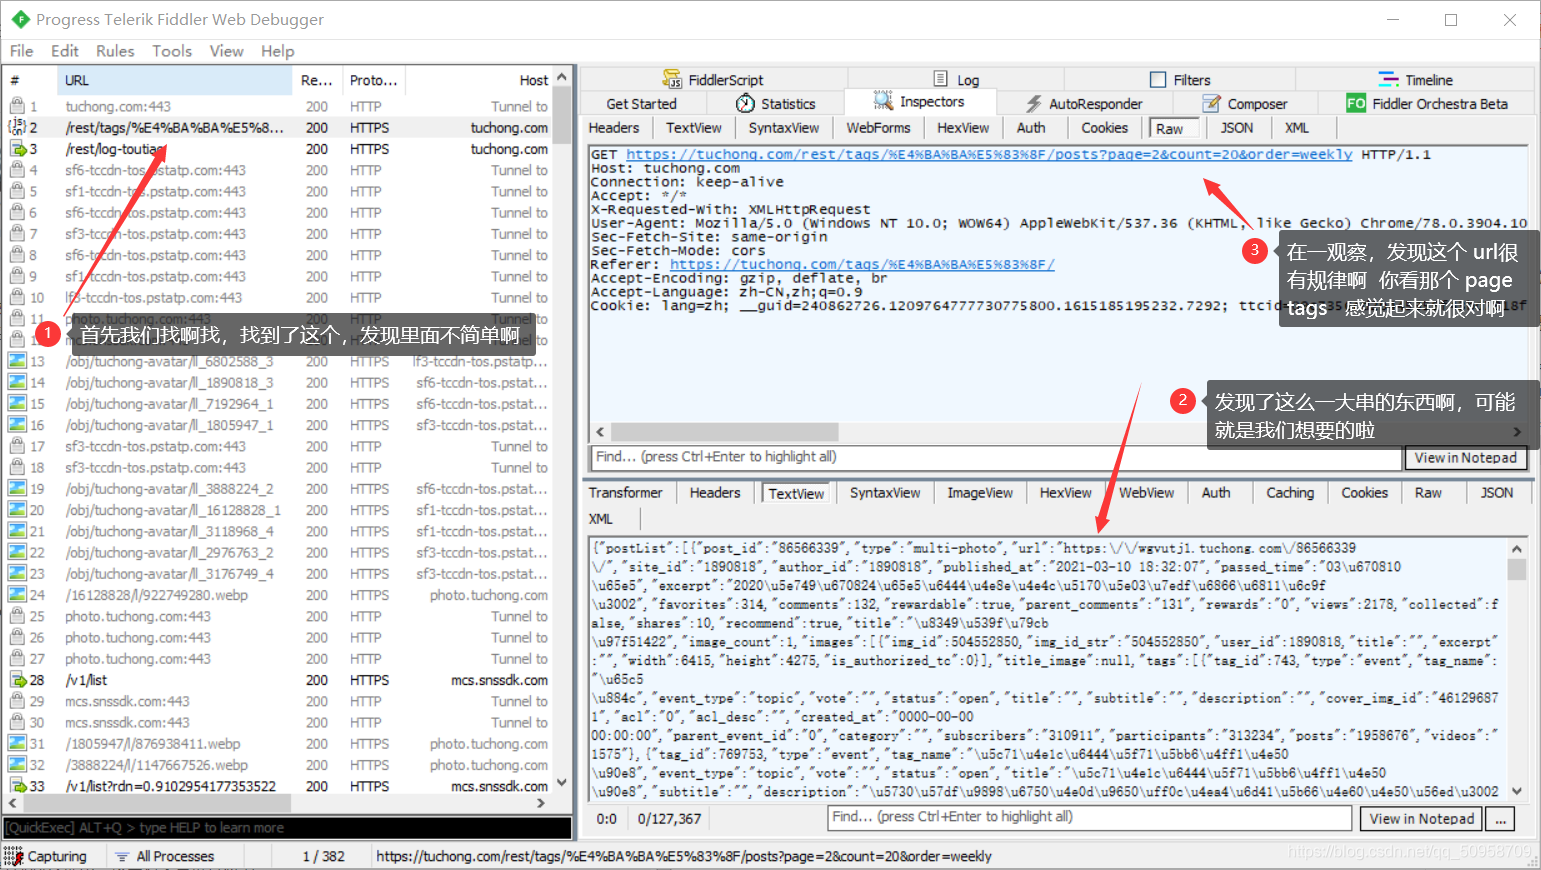The image size is (1541, 870).
Task: Select session 28 /v1/list row
Action: tap(279, 680)
